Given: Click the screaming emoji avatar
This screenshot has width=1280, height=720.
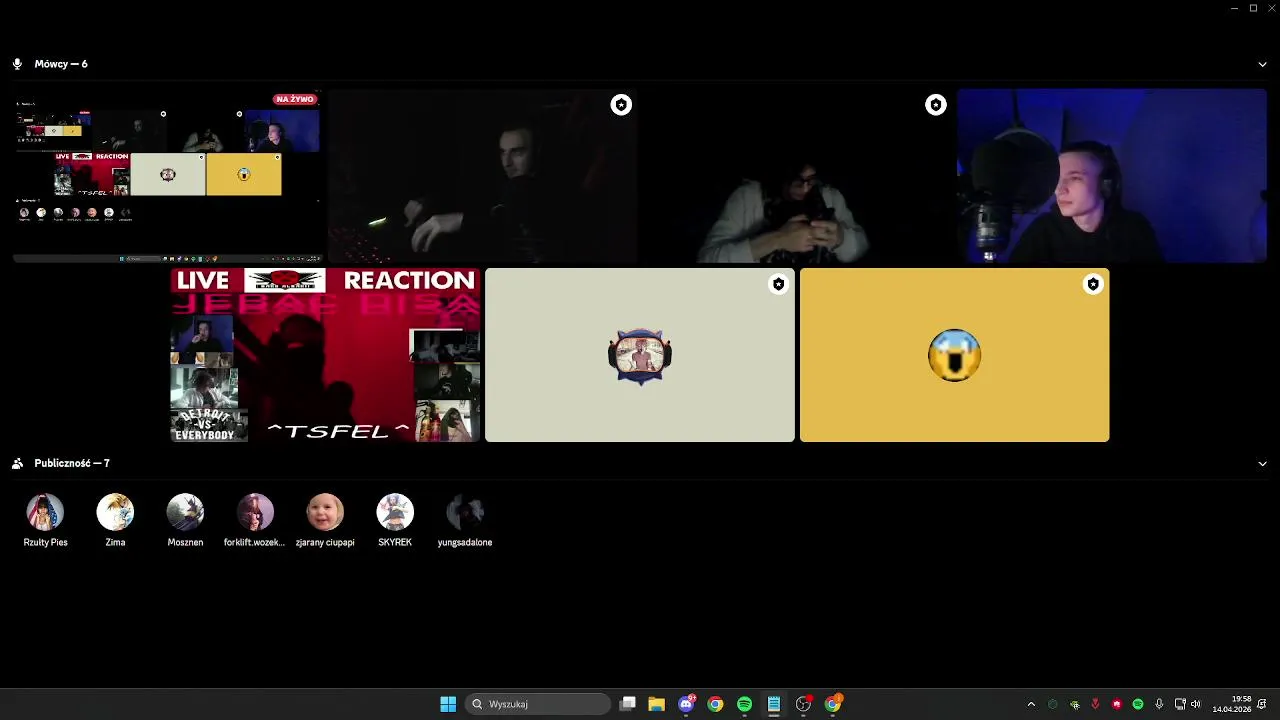Looking at the screenshot, I should [954, 355].
